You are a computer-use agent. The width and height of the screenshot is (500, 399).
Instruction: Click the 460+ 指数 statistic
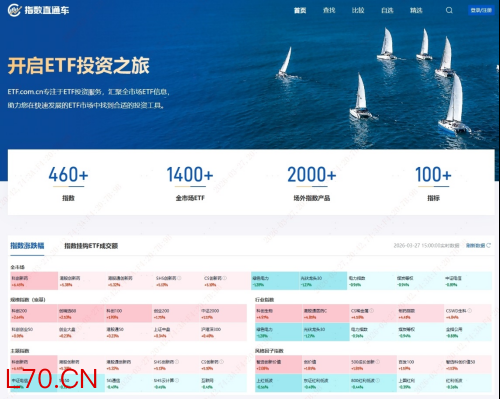[x=68, y=183]
